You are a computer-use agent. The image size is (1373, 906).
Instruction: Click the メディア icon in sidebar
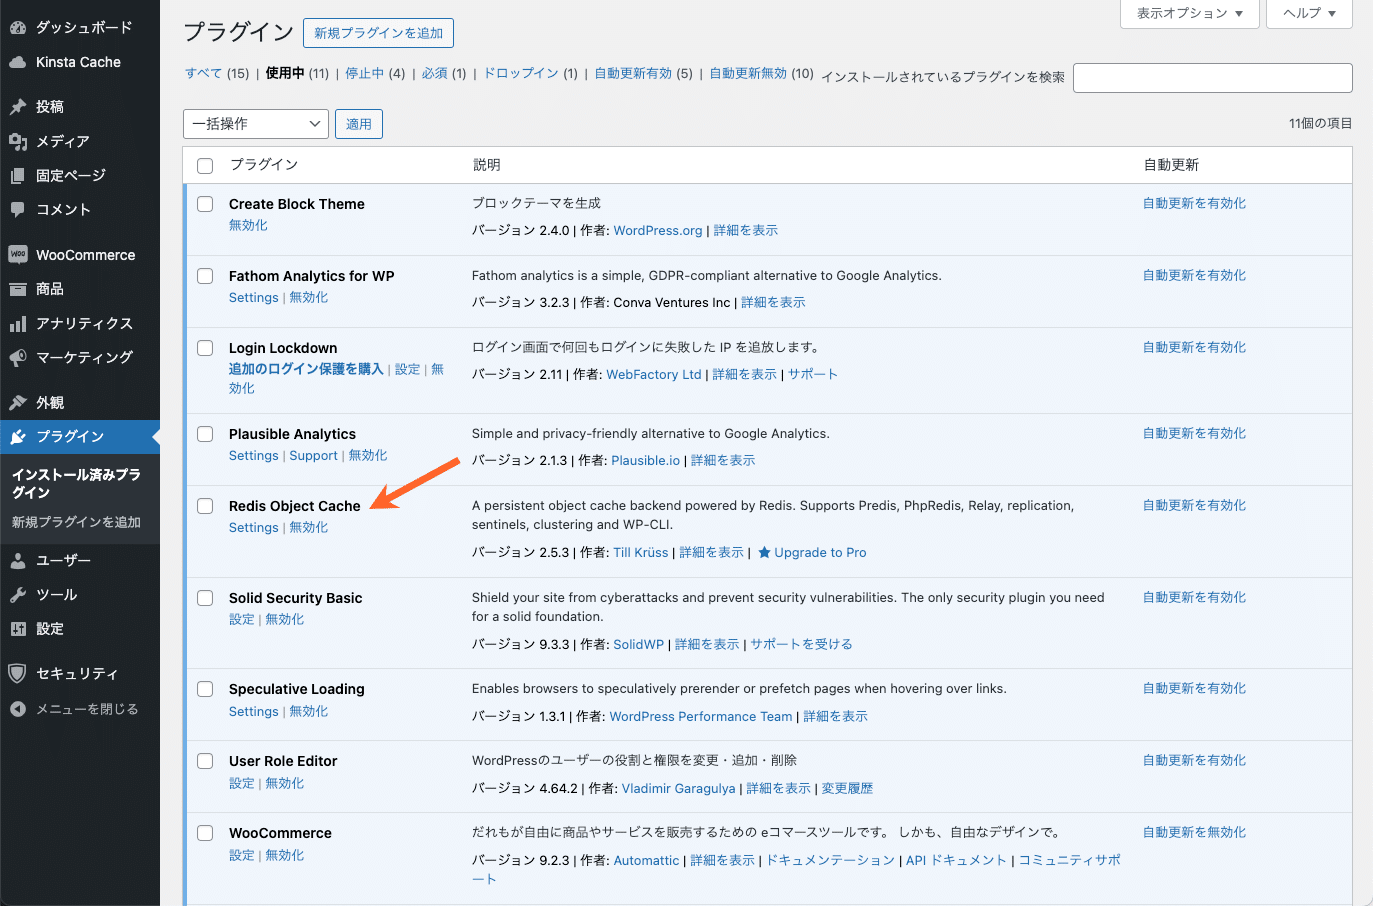click(x=18, y=141)
